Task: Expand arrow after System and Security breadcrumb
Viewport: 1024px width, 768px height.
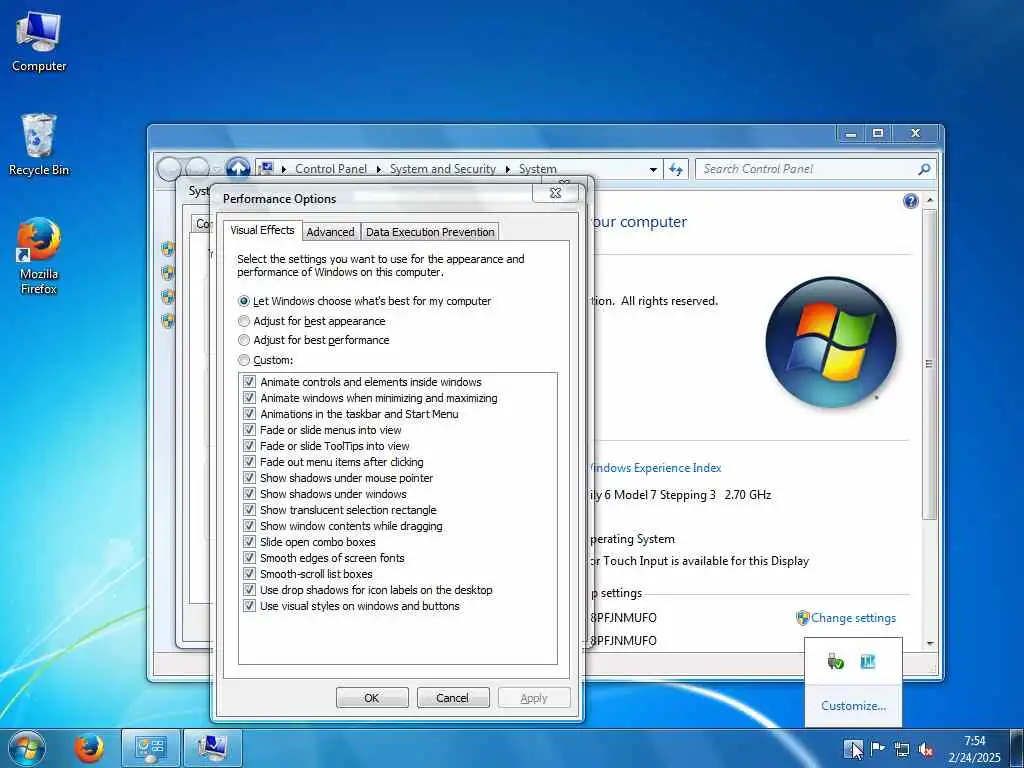Action: click(508, 169)
